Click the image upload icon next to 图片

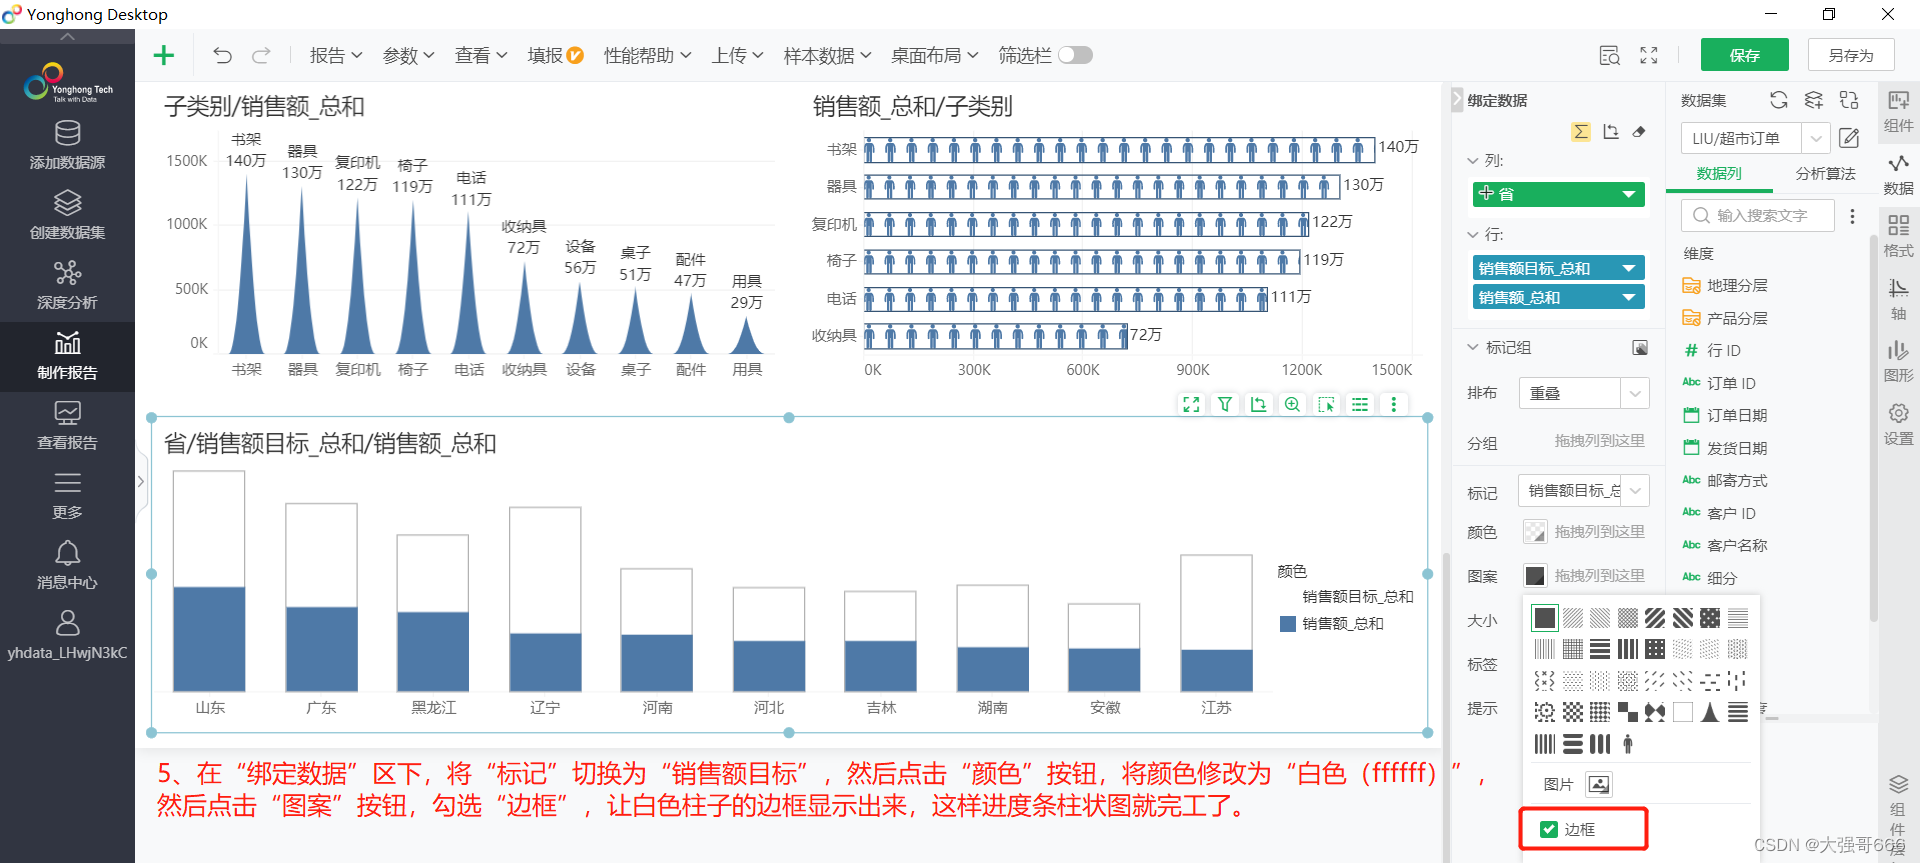1599,784
